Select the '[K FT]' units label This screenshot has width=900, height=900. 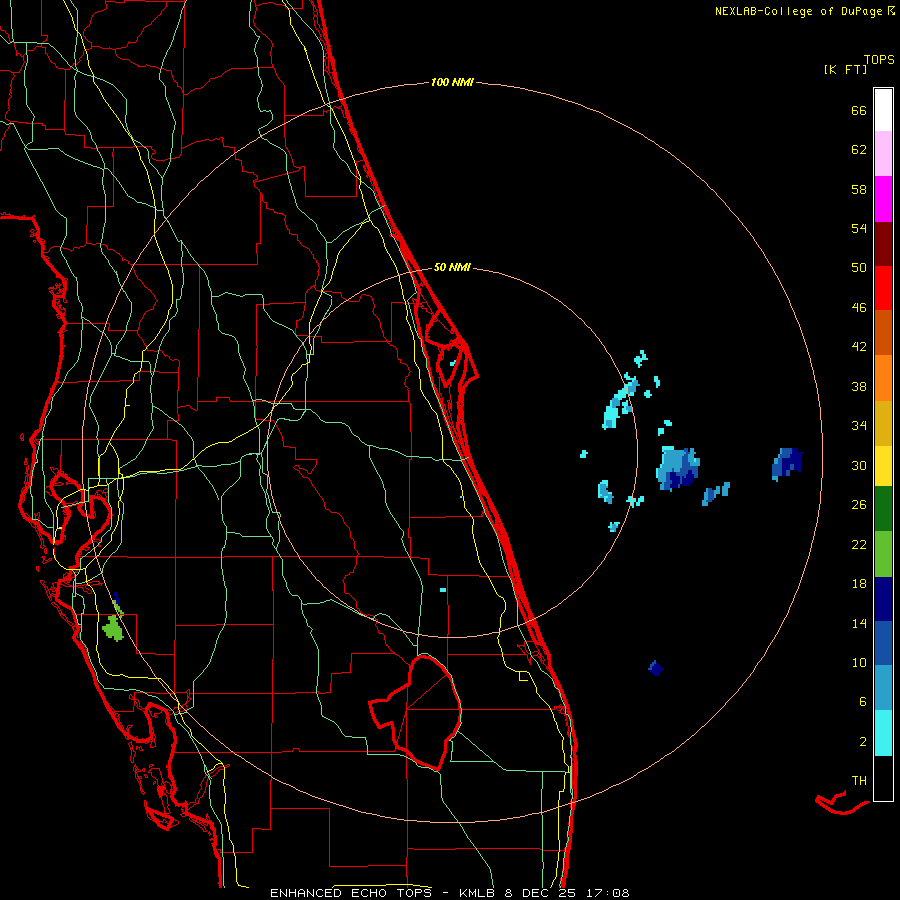tap(845, 69)
